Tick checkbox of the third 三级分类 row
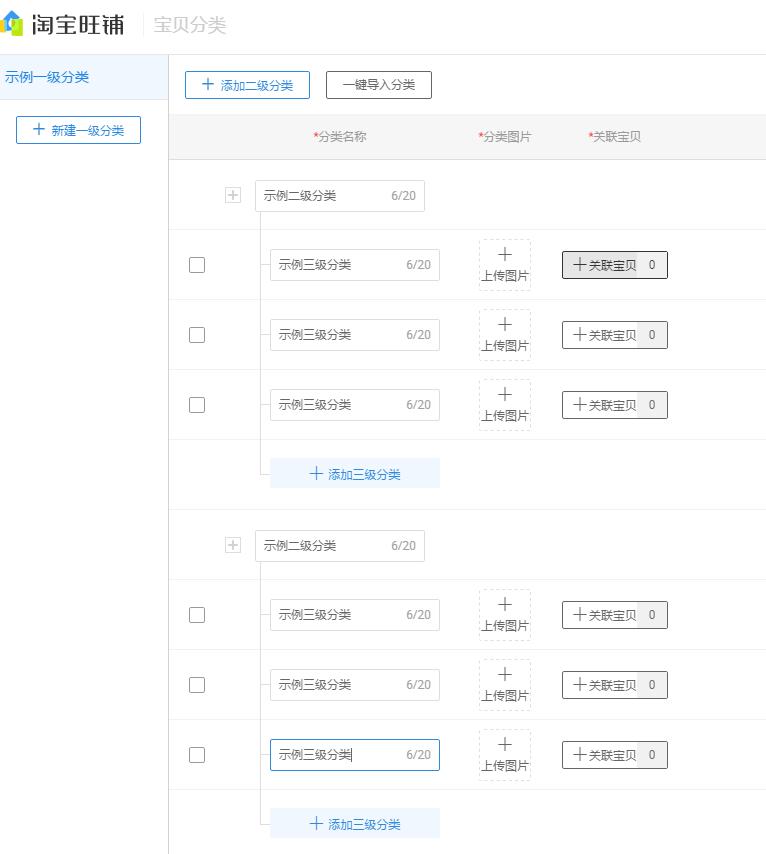The image size is (766, 854). [197, 405]
